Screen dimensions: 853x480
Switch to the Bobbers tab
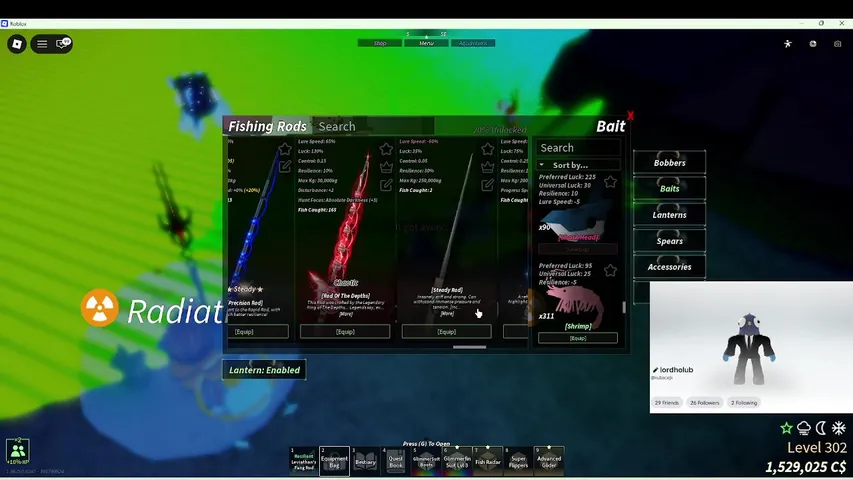click(x=670, y=162)
